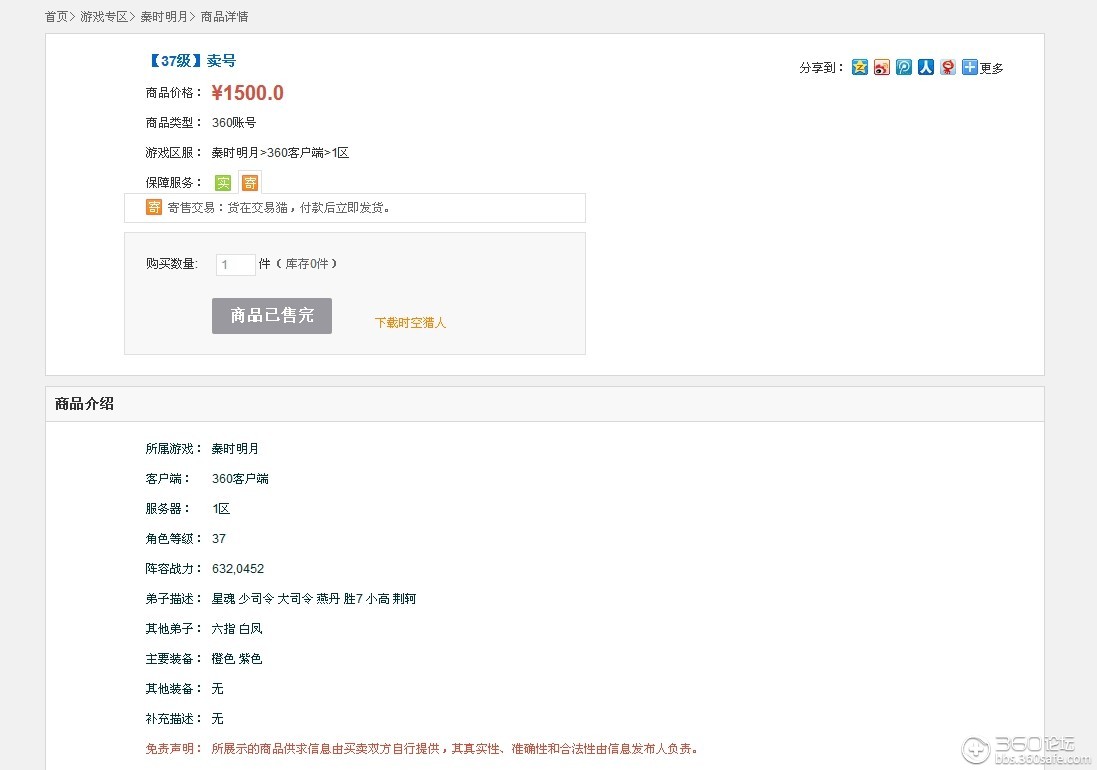Click the 【37级】卖号 product title
This screenshot has width=1097, height=770.
[x=191, y=61]
